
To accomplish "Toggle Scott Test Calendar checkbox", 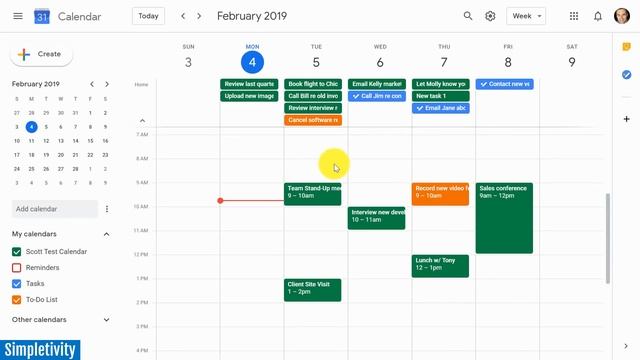I will (x=17, y=252).
